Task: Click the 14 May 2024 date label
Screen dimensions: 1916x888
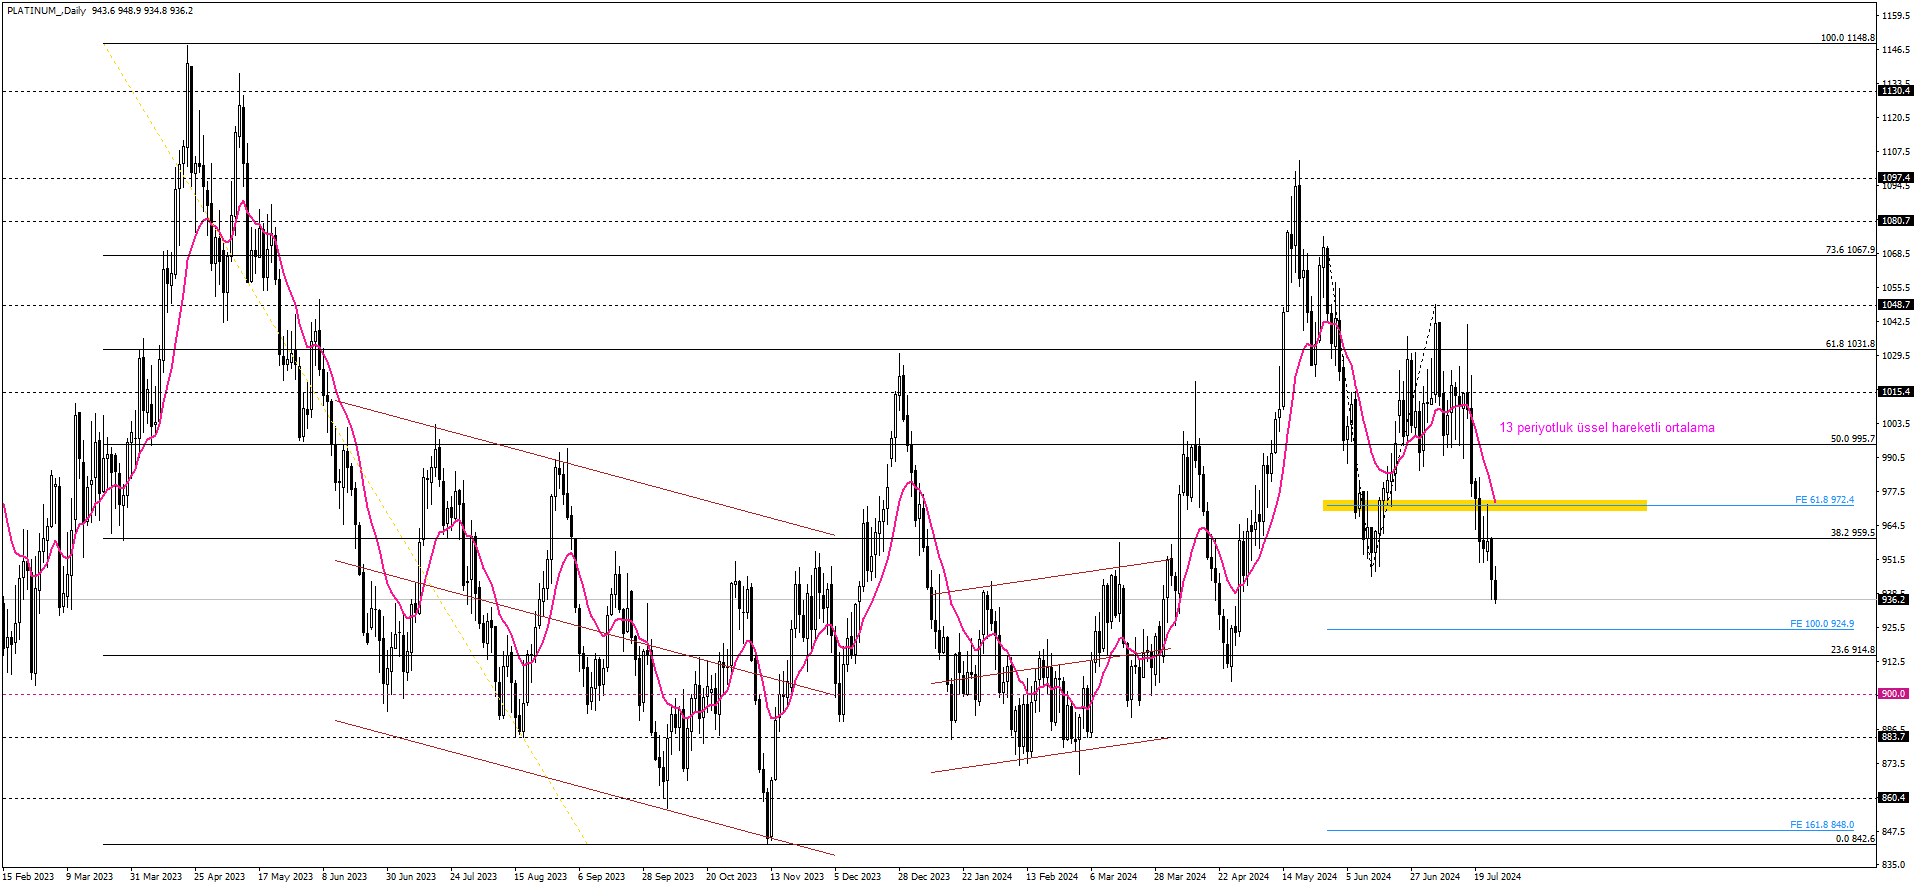Action: click(x=1309, y=877)
